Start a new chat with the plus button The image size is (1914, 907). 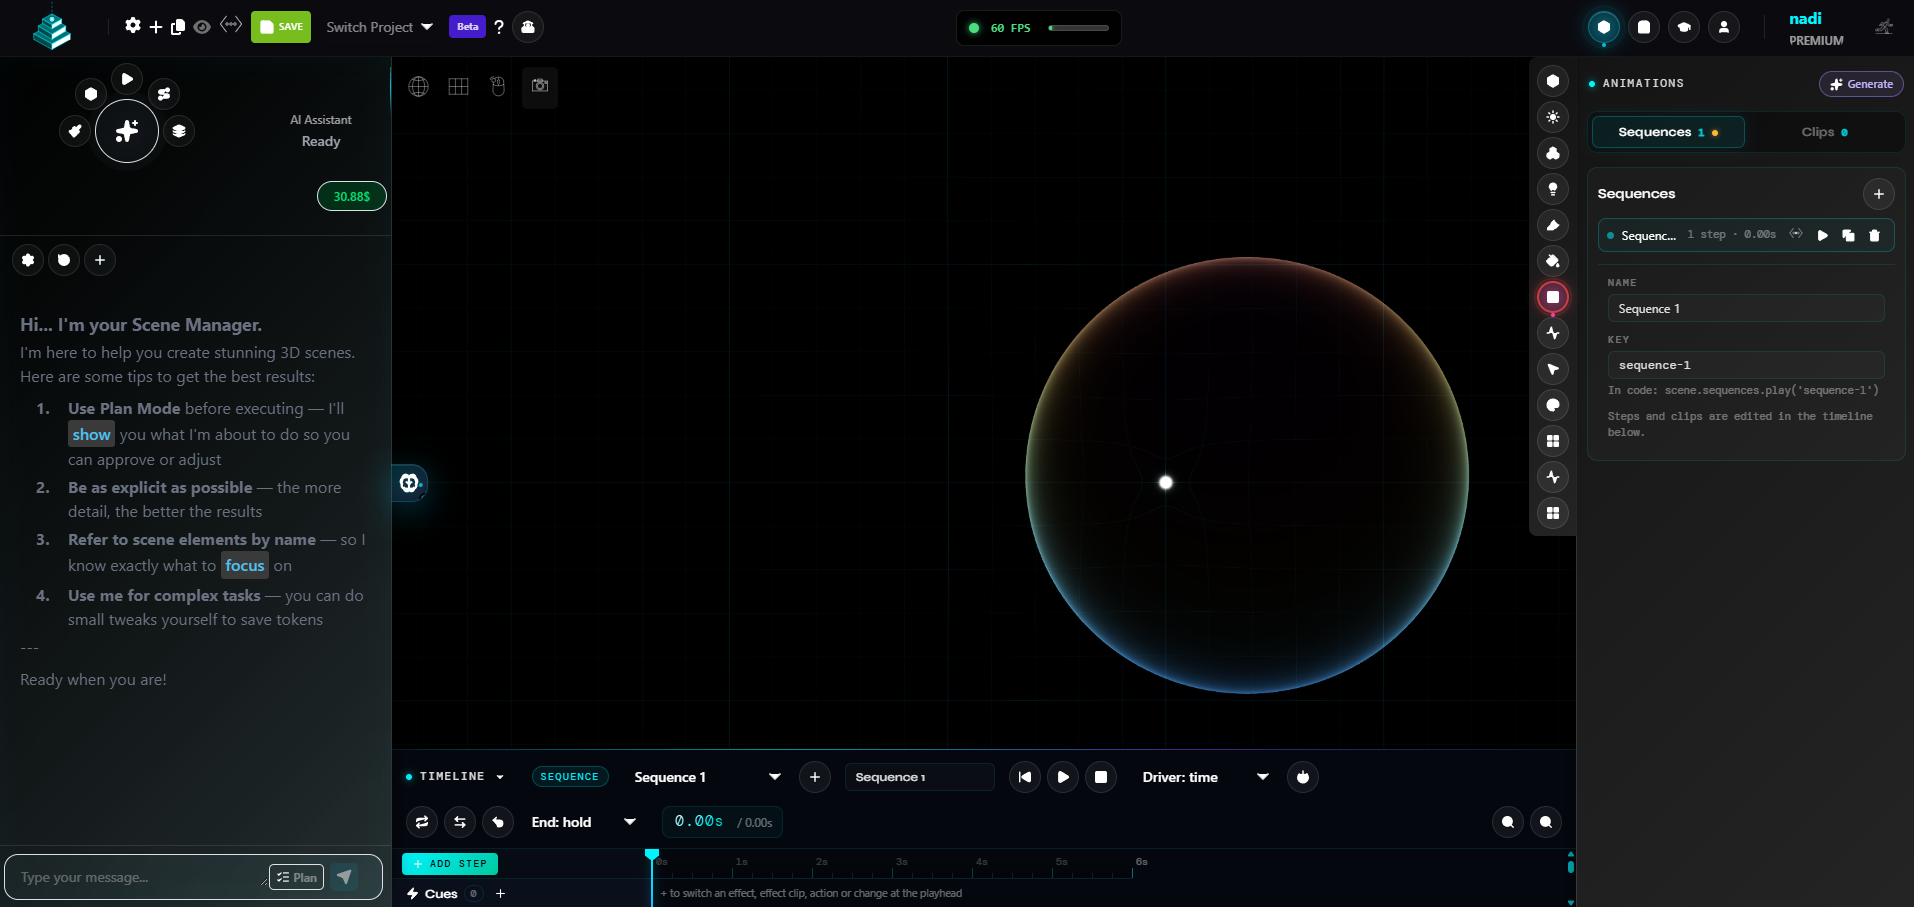100,260
